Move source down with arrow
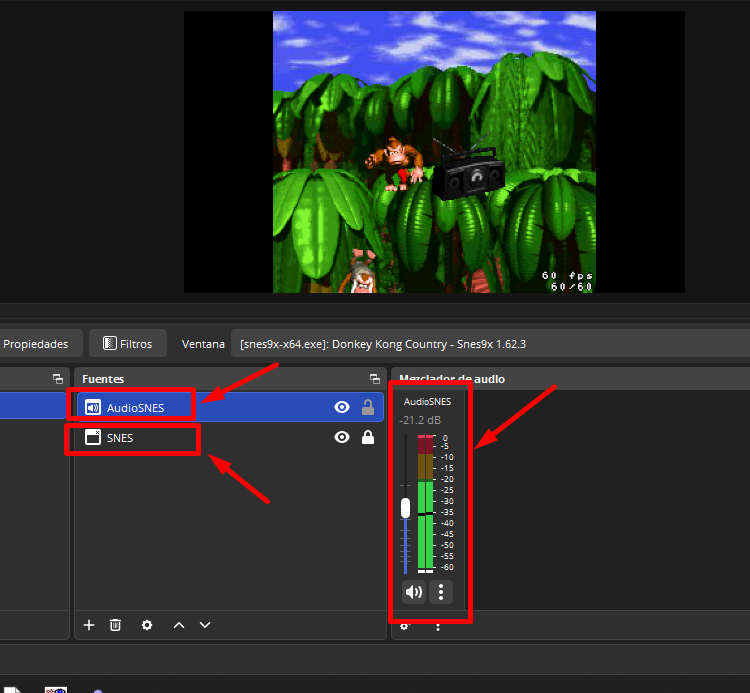The width and height of the screenshot is (750, 693). pyautogui.click(x=205, y=625)
